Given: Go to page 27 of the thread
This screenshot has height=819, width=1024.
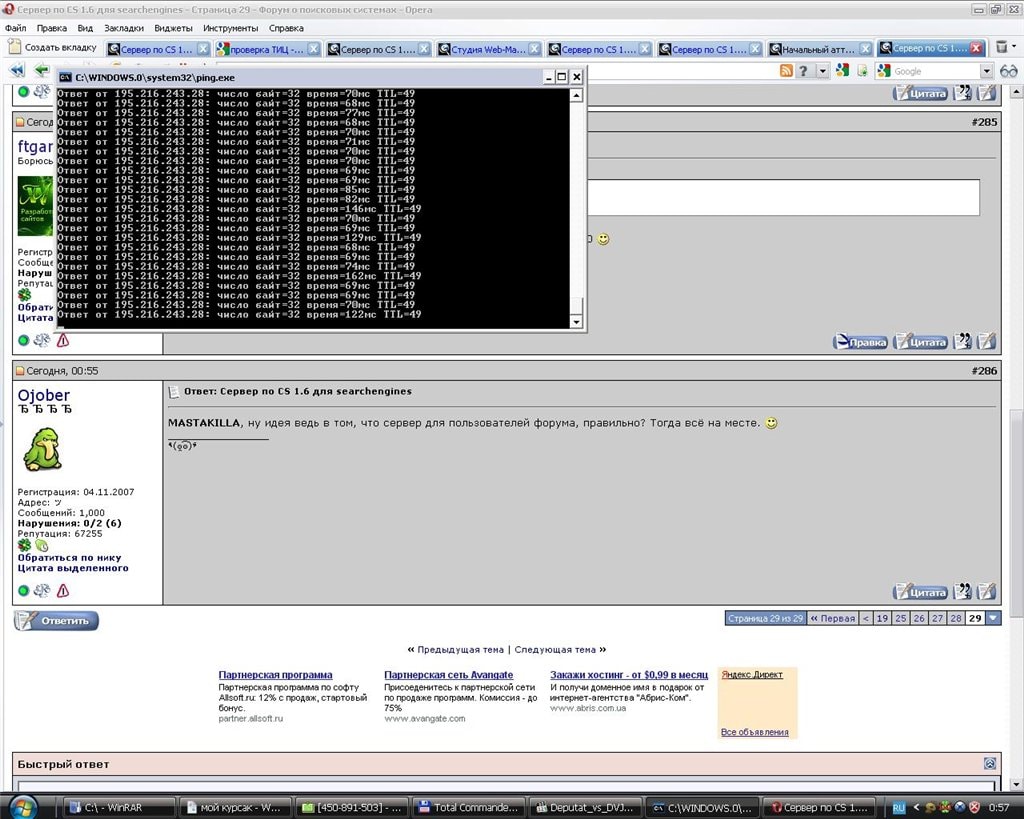Looking at the screenshot, I should click(938, 618).
